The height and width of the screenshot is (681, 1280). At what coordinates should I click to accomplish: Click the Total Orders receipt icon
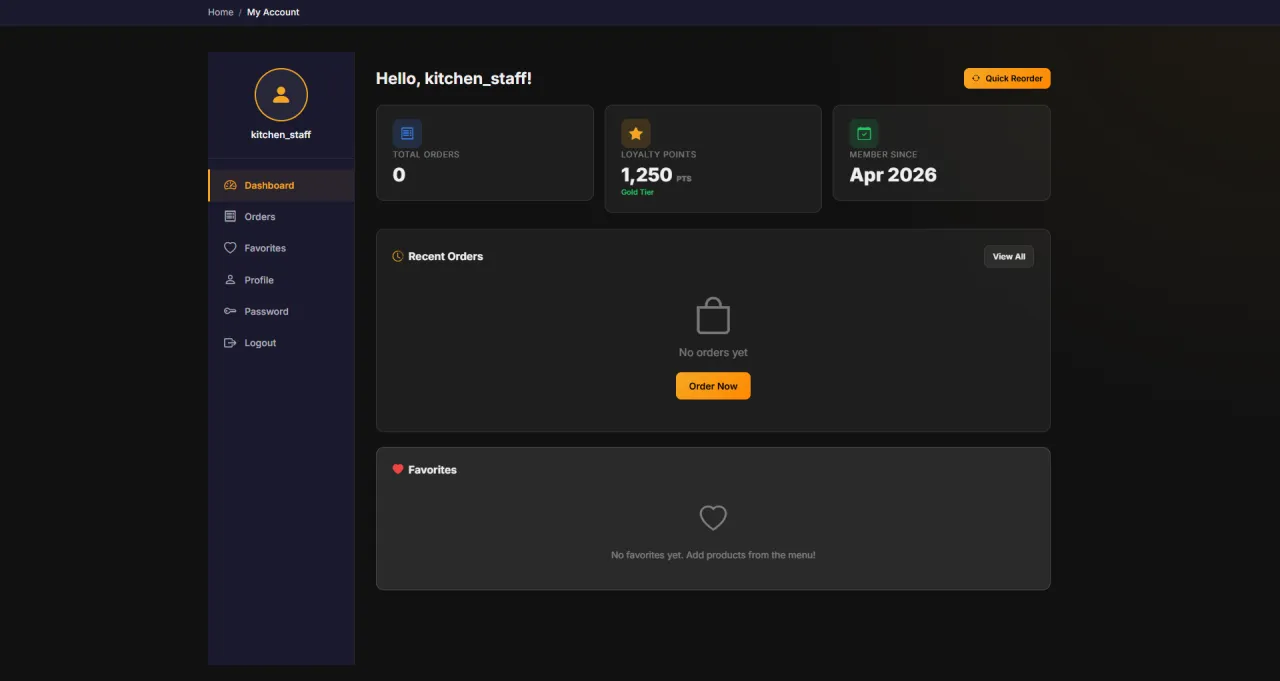(407, 133)
